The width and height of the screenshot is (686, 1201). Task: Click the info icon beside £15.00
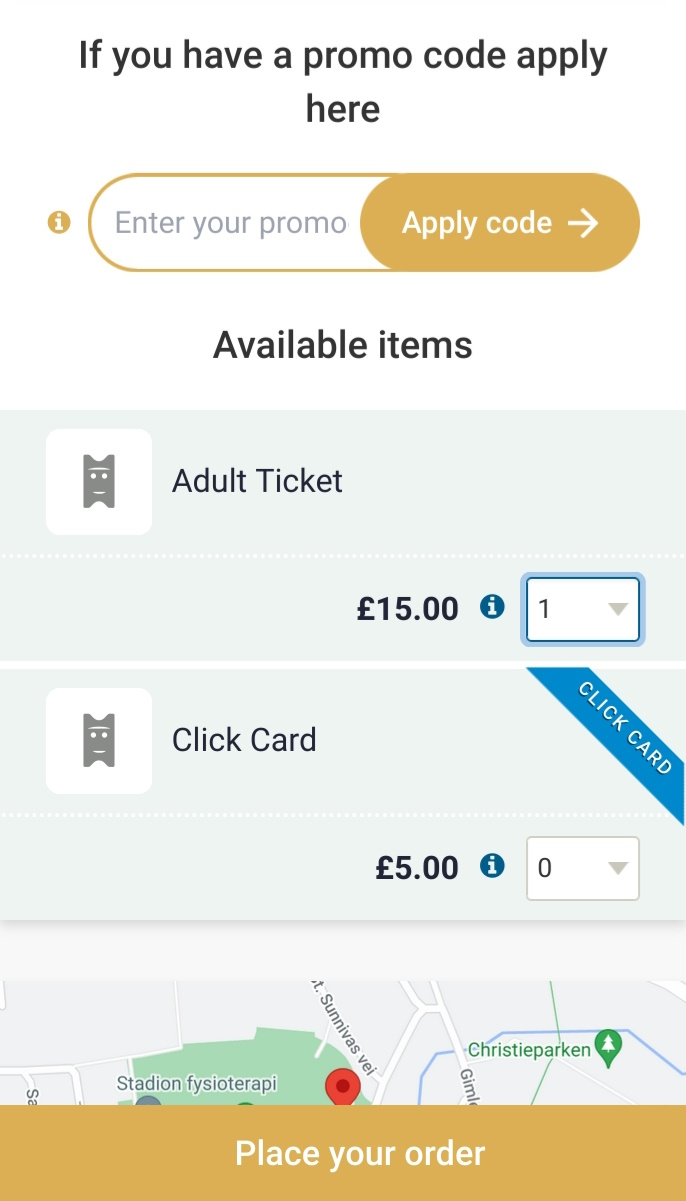492,606
